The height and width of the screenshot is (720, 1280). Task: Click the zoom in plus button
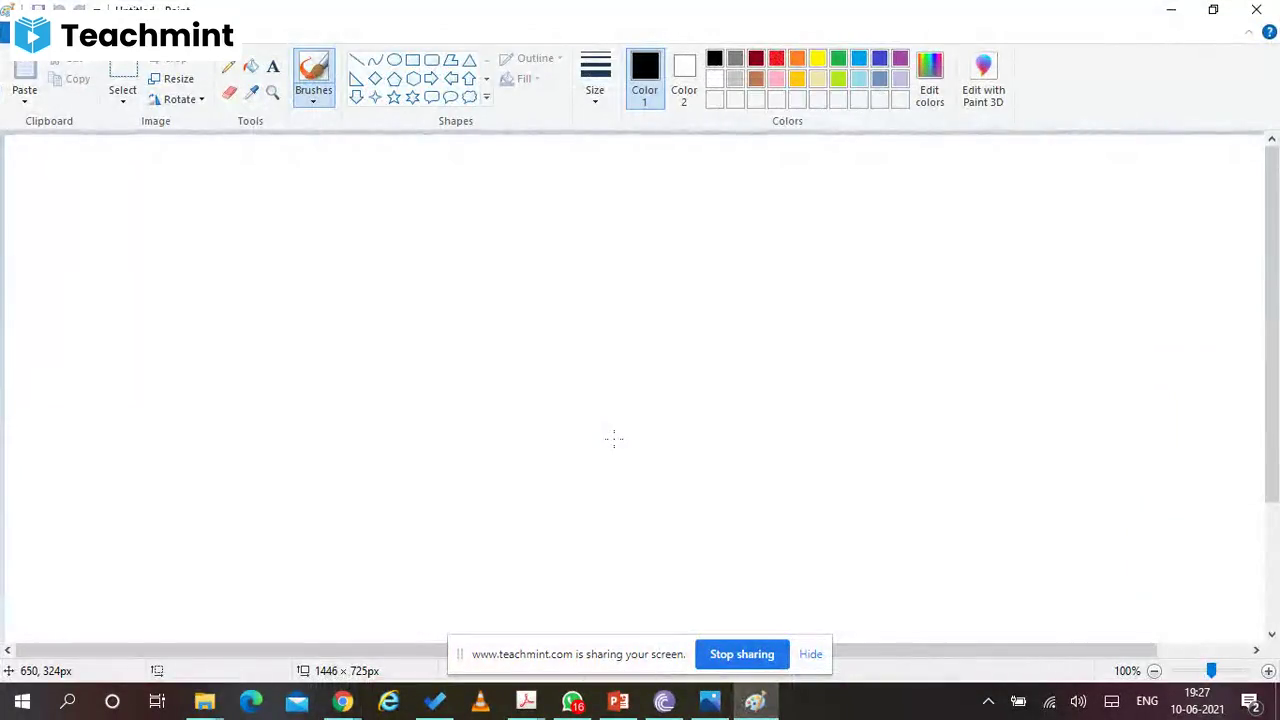tap(1268, 671)
